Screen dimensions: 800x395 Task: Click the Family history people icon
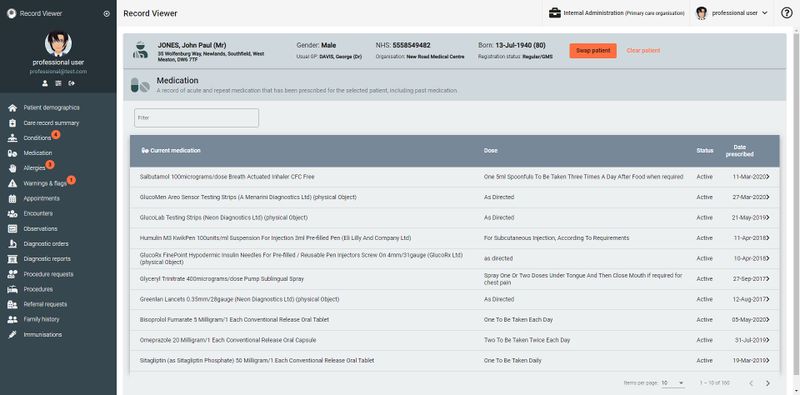(13, 319)
